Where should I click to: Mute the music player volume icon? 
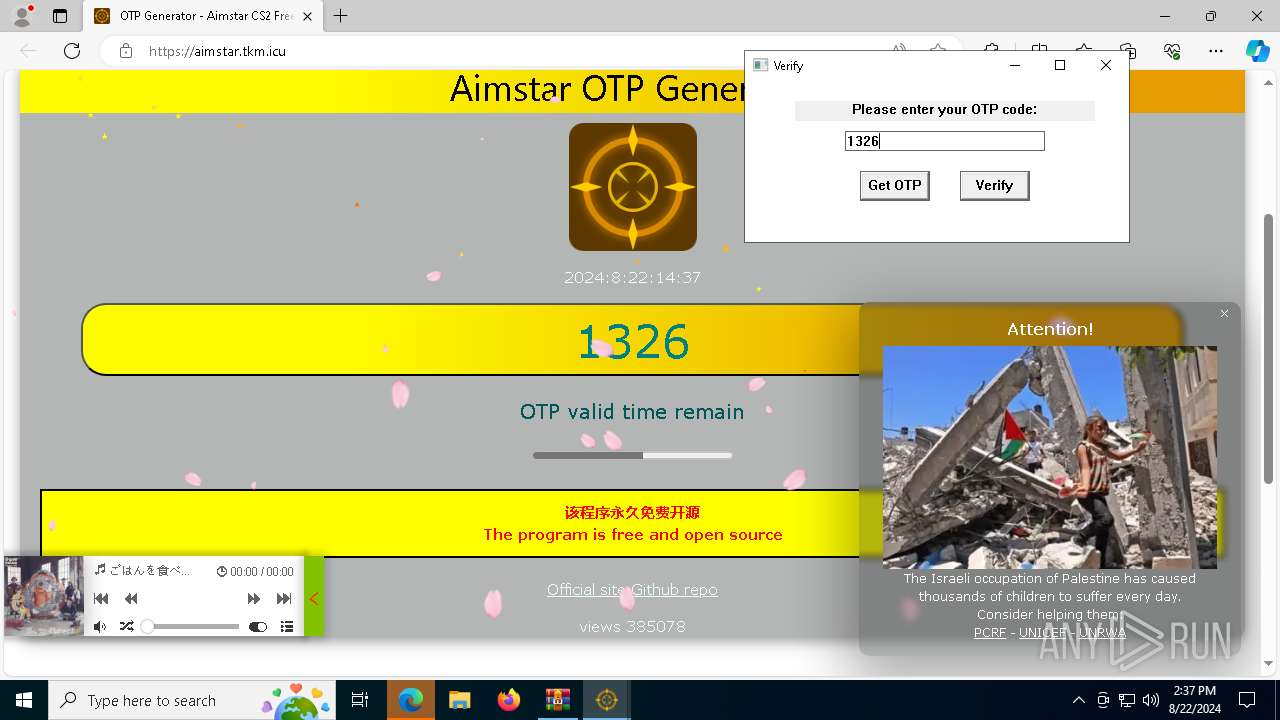(x=100, y=627)
